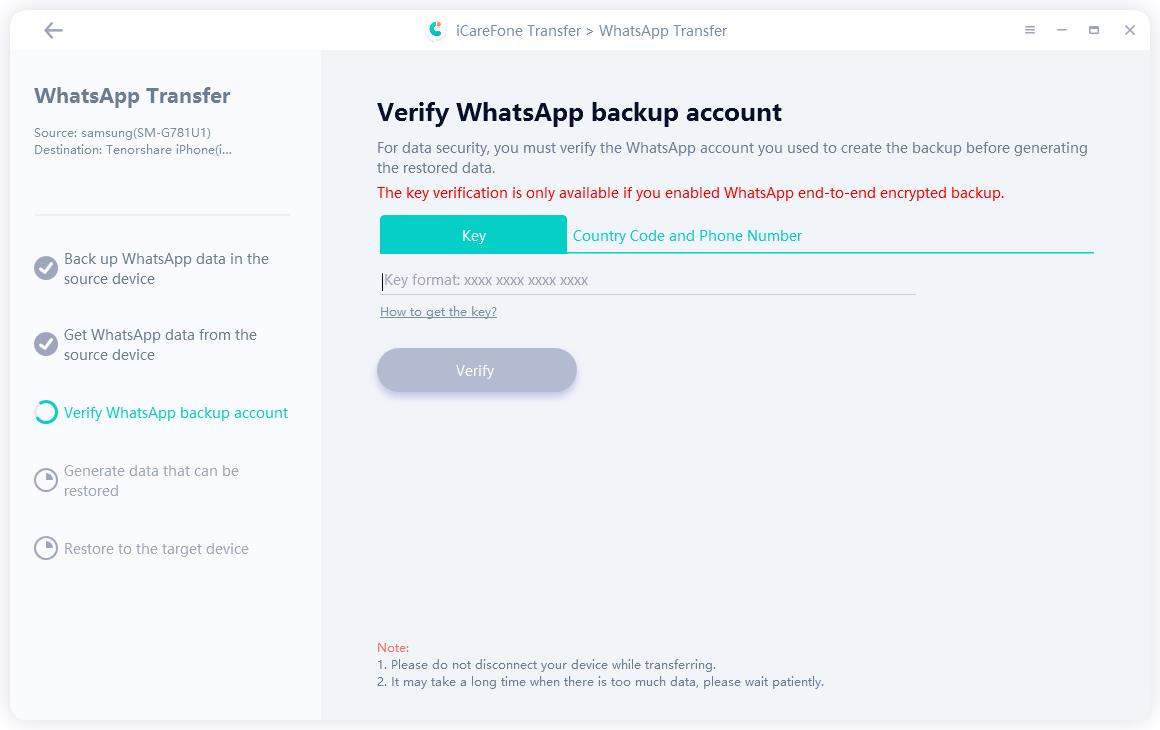The width and height of the screenshot is (1160, 730).
Task: Minimize the iCareFone Transfer window
Action: (1061, 30)
